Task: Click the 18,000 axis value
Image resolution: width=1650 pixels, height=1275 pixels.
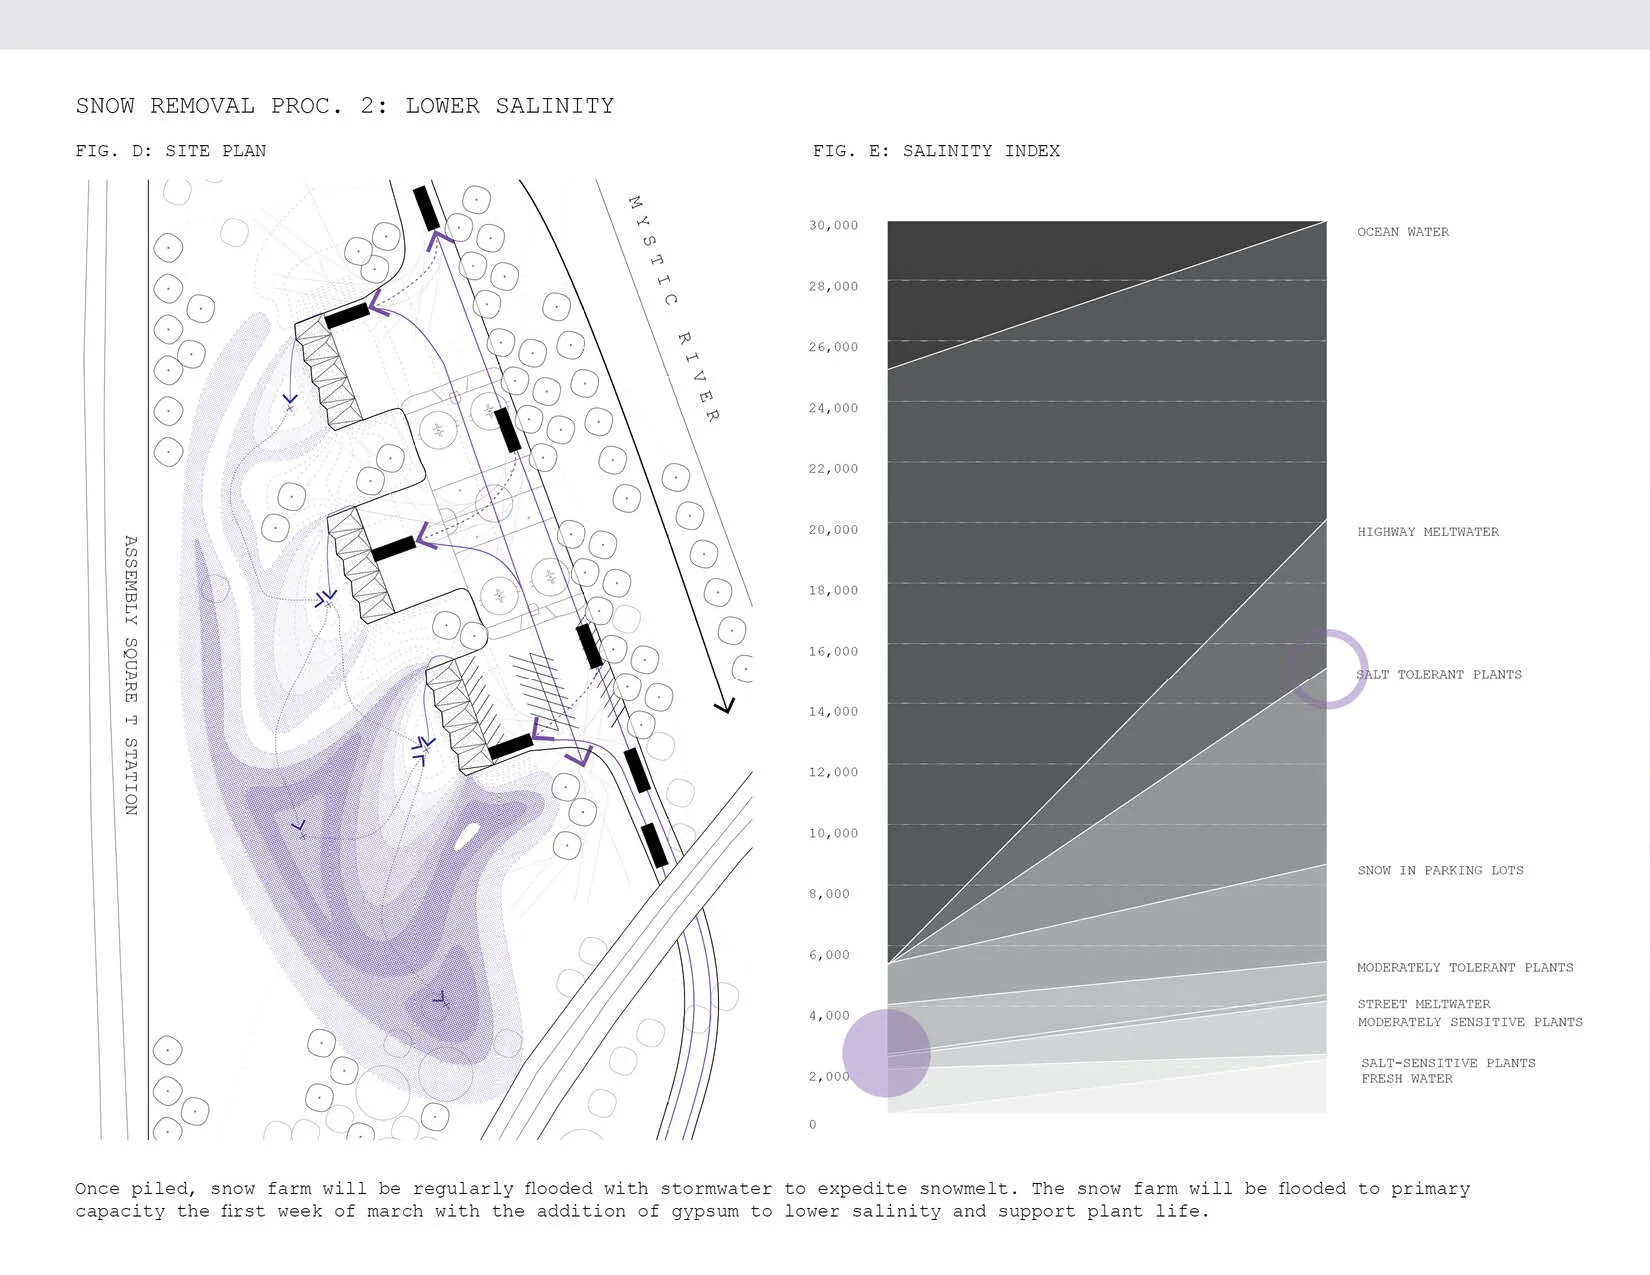Action: pos(833,591)
